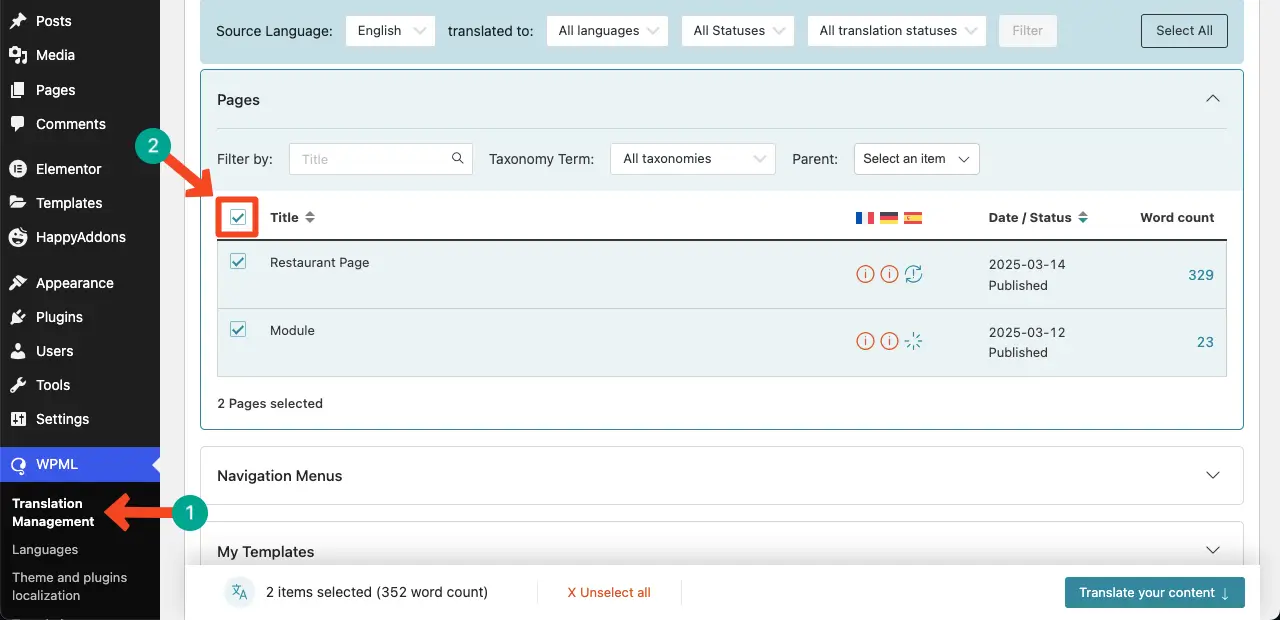The height and width of the screenshot is (620, 1280).
Task: Click the 2 Pages selected text
Action: [270, 403]
